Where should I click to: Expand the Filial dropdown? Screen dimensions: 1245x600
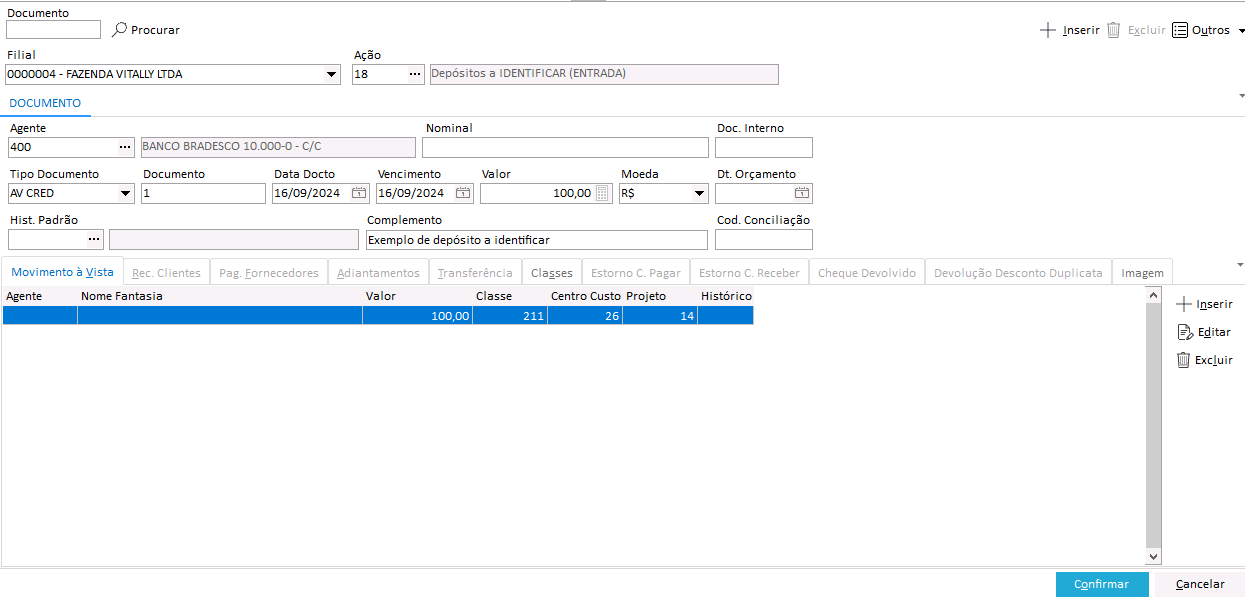point(332,74)
